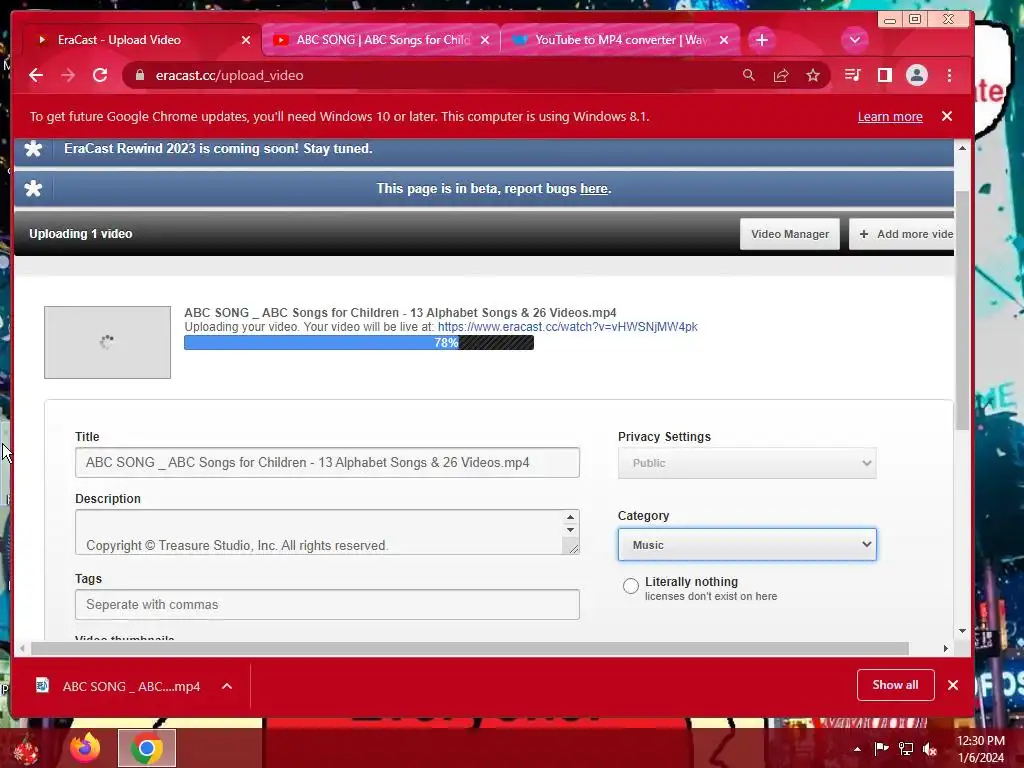The image size is (1024, 768).
Task: Click Show all downloads button
Action: click(895, 685)
